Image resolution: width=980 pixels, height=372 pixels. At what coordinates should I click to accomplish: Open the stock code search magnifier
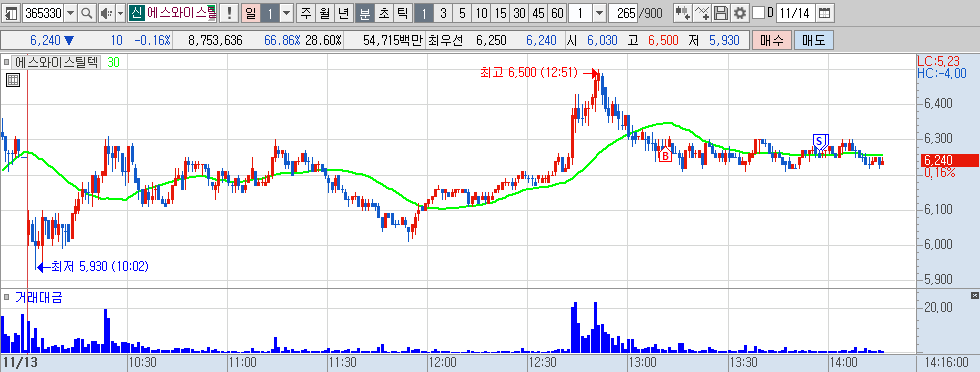pos(87,13)
